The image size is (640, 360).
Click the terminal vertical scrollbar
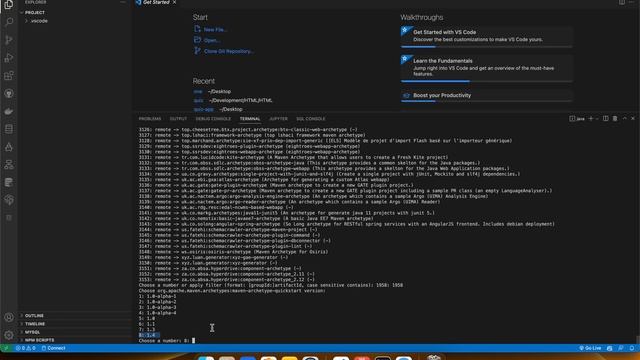pyautogui.click(x=637, y=340)
